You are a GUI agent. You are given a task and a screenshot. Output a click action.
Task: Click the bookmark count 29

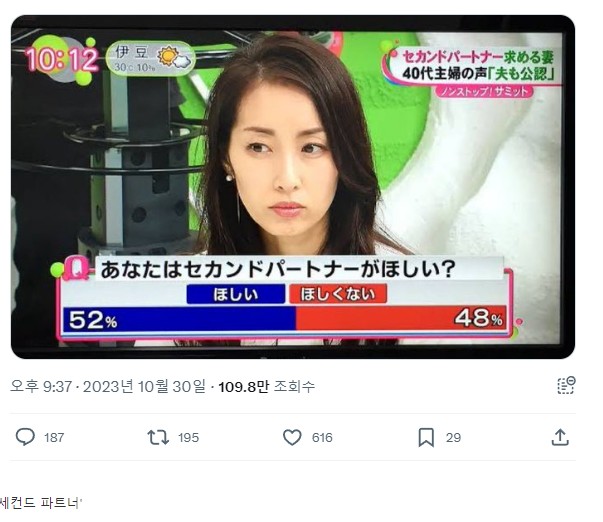[x=453, y=438]
